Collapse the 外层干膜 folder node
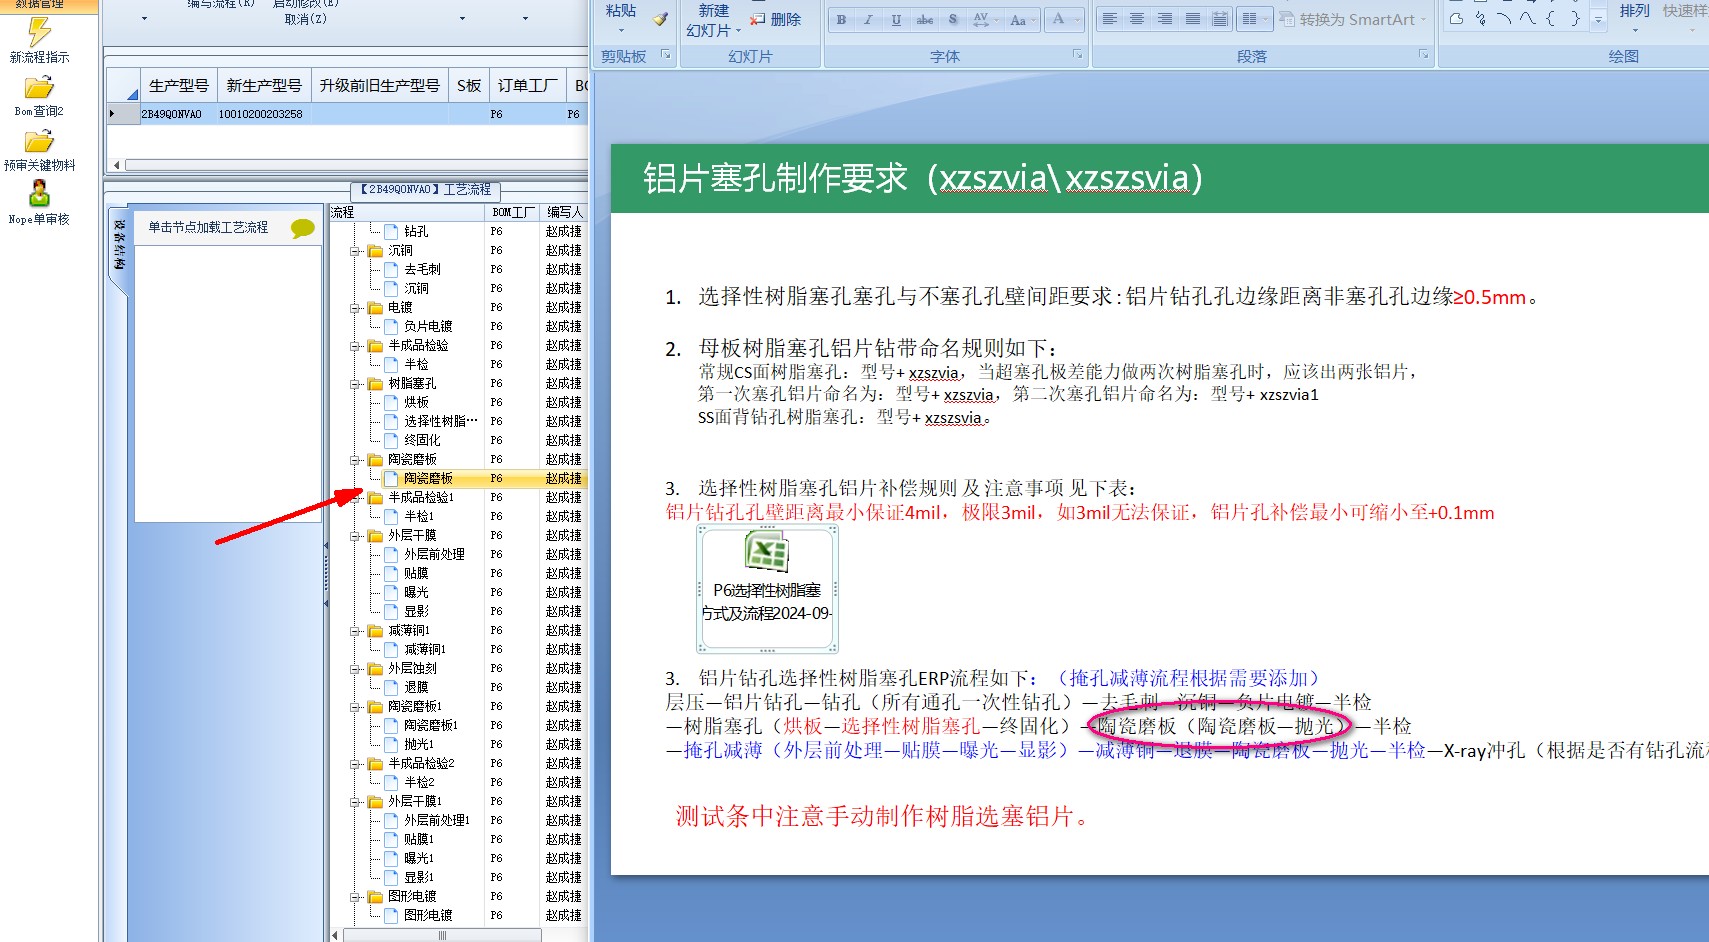This screenshot has width=1709, height=942. pos(355,536)
